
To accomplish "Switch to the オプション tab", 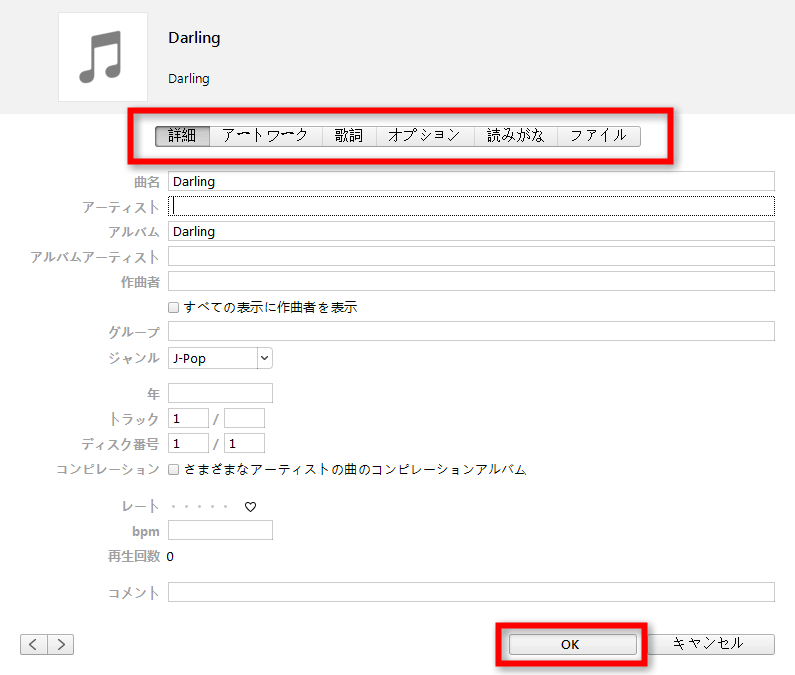I will (x=425, y=136).
